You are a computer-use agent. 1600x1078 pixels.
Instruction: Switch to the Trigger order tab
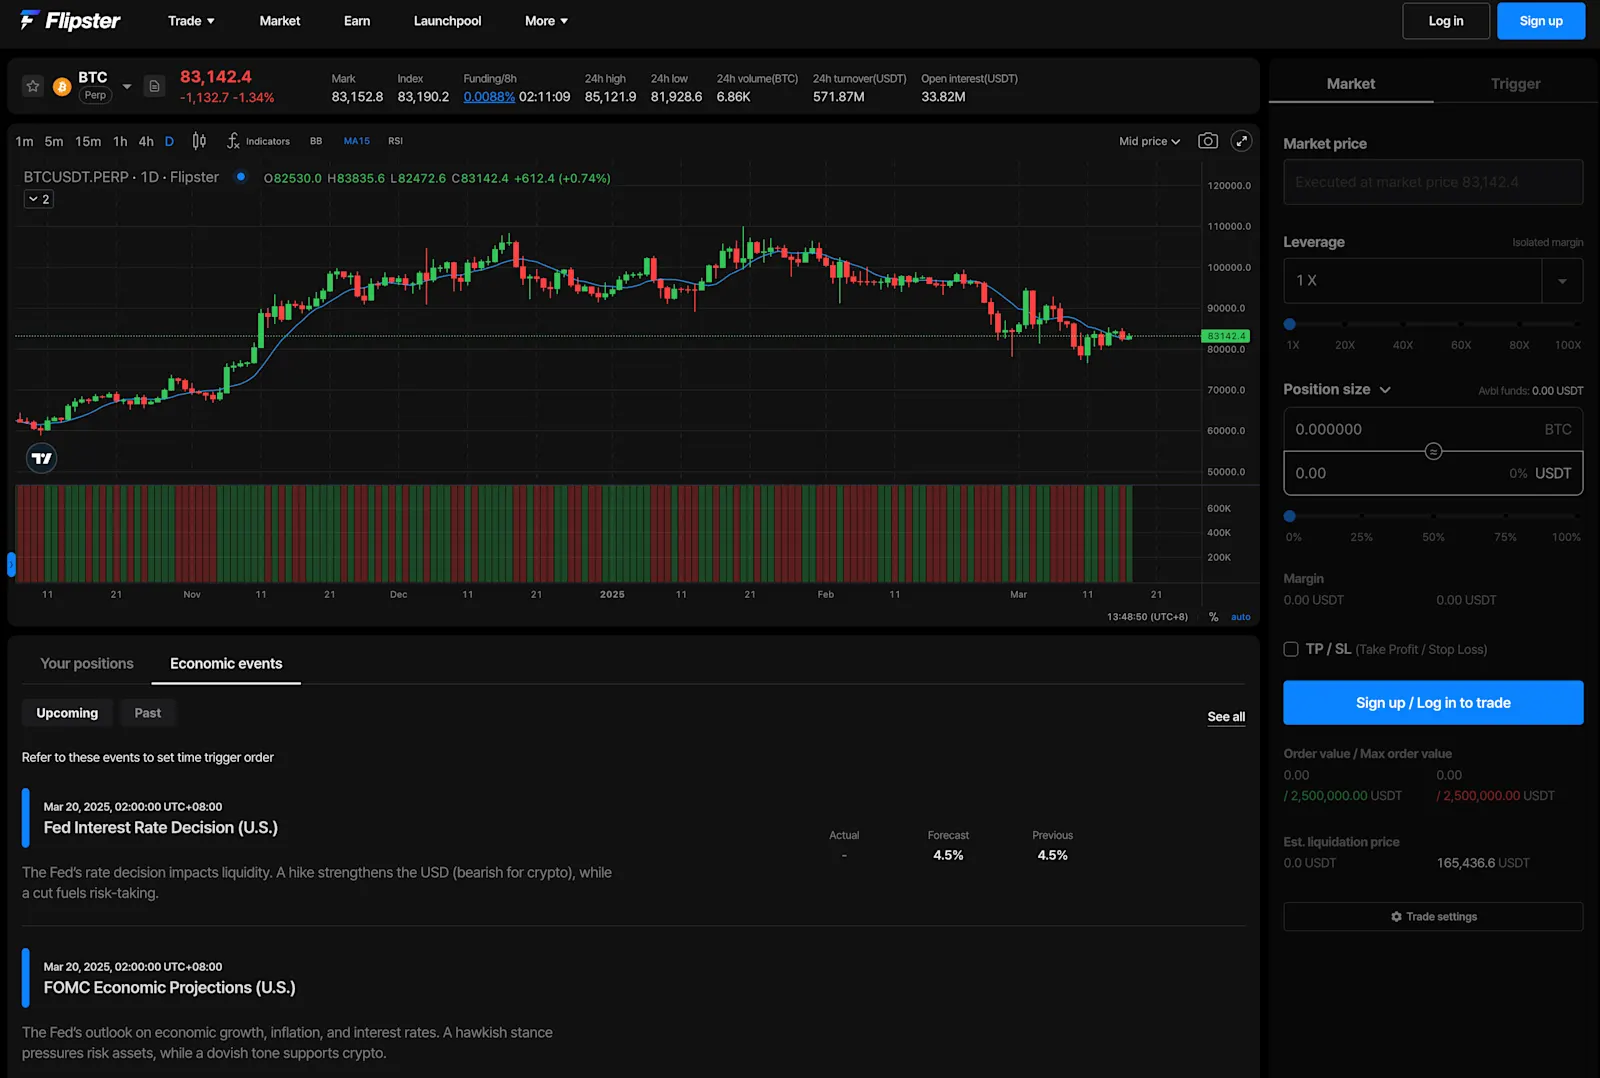[1516, 84]
